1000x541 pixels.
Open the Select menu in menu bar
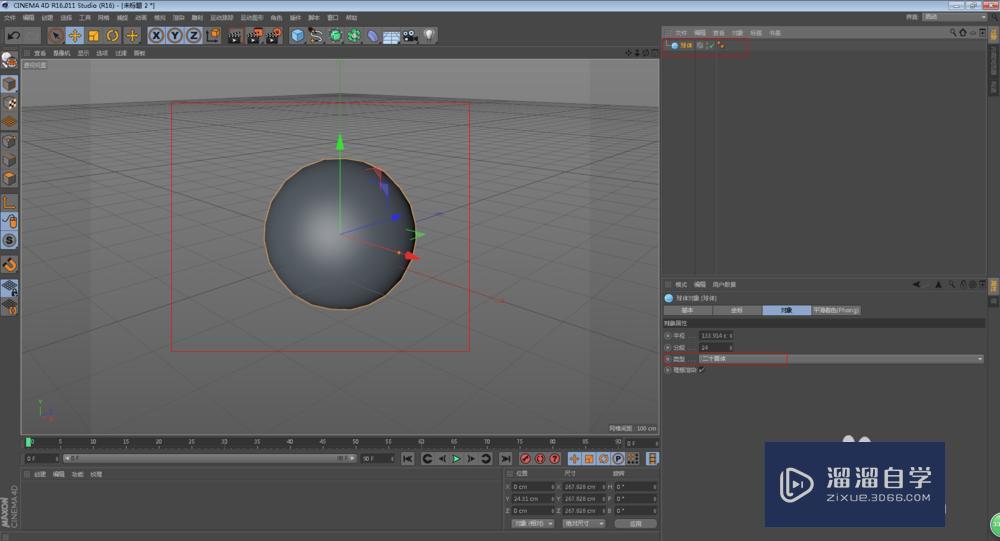(66, 18)
